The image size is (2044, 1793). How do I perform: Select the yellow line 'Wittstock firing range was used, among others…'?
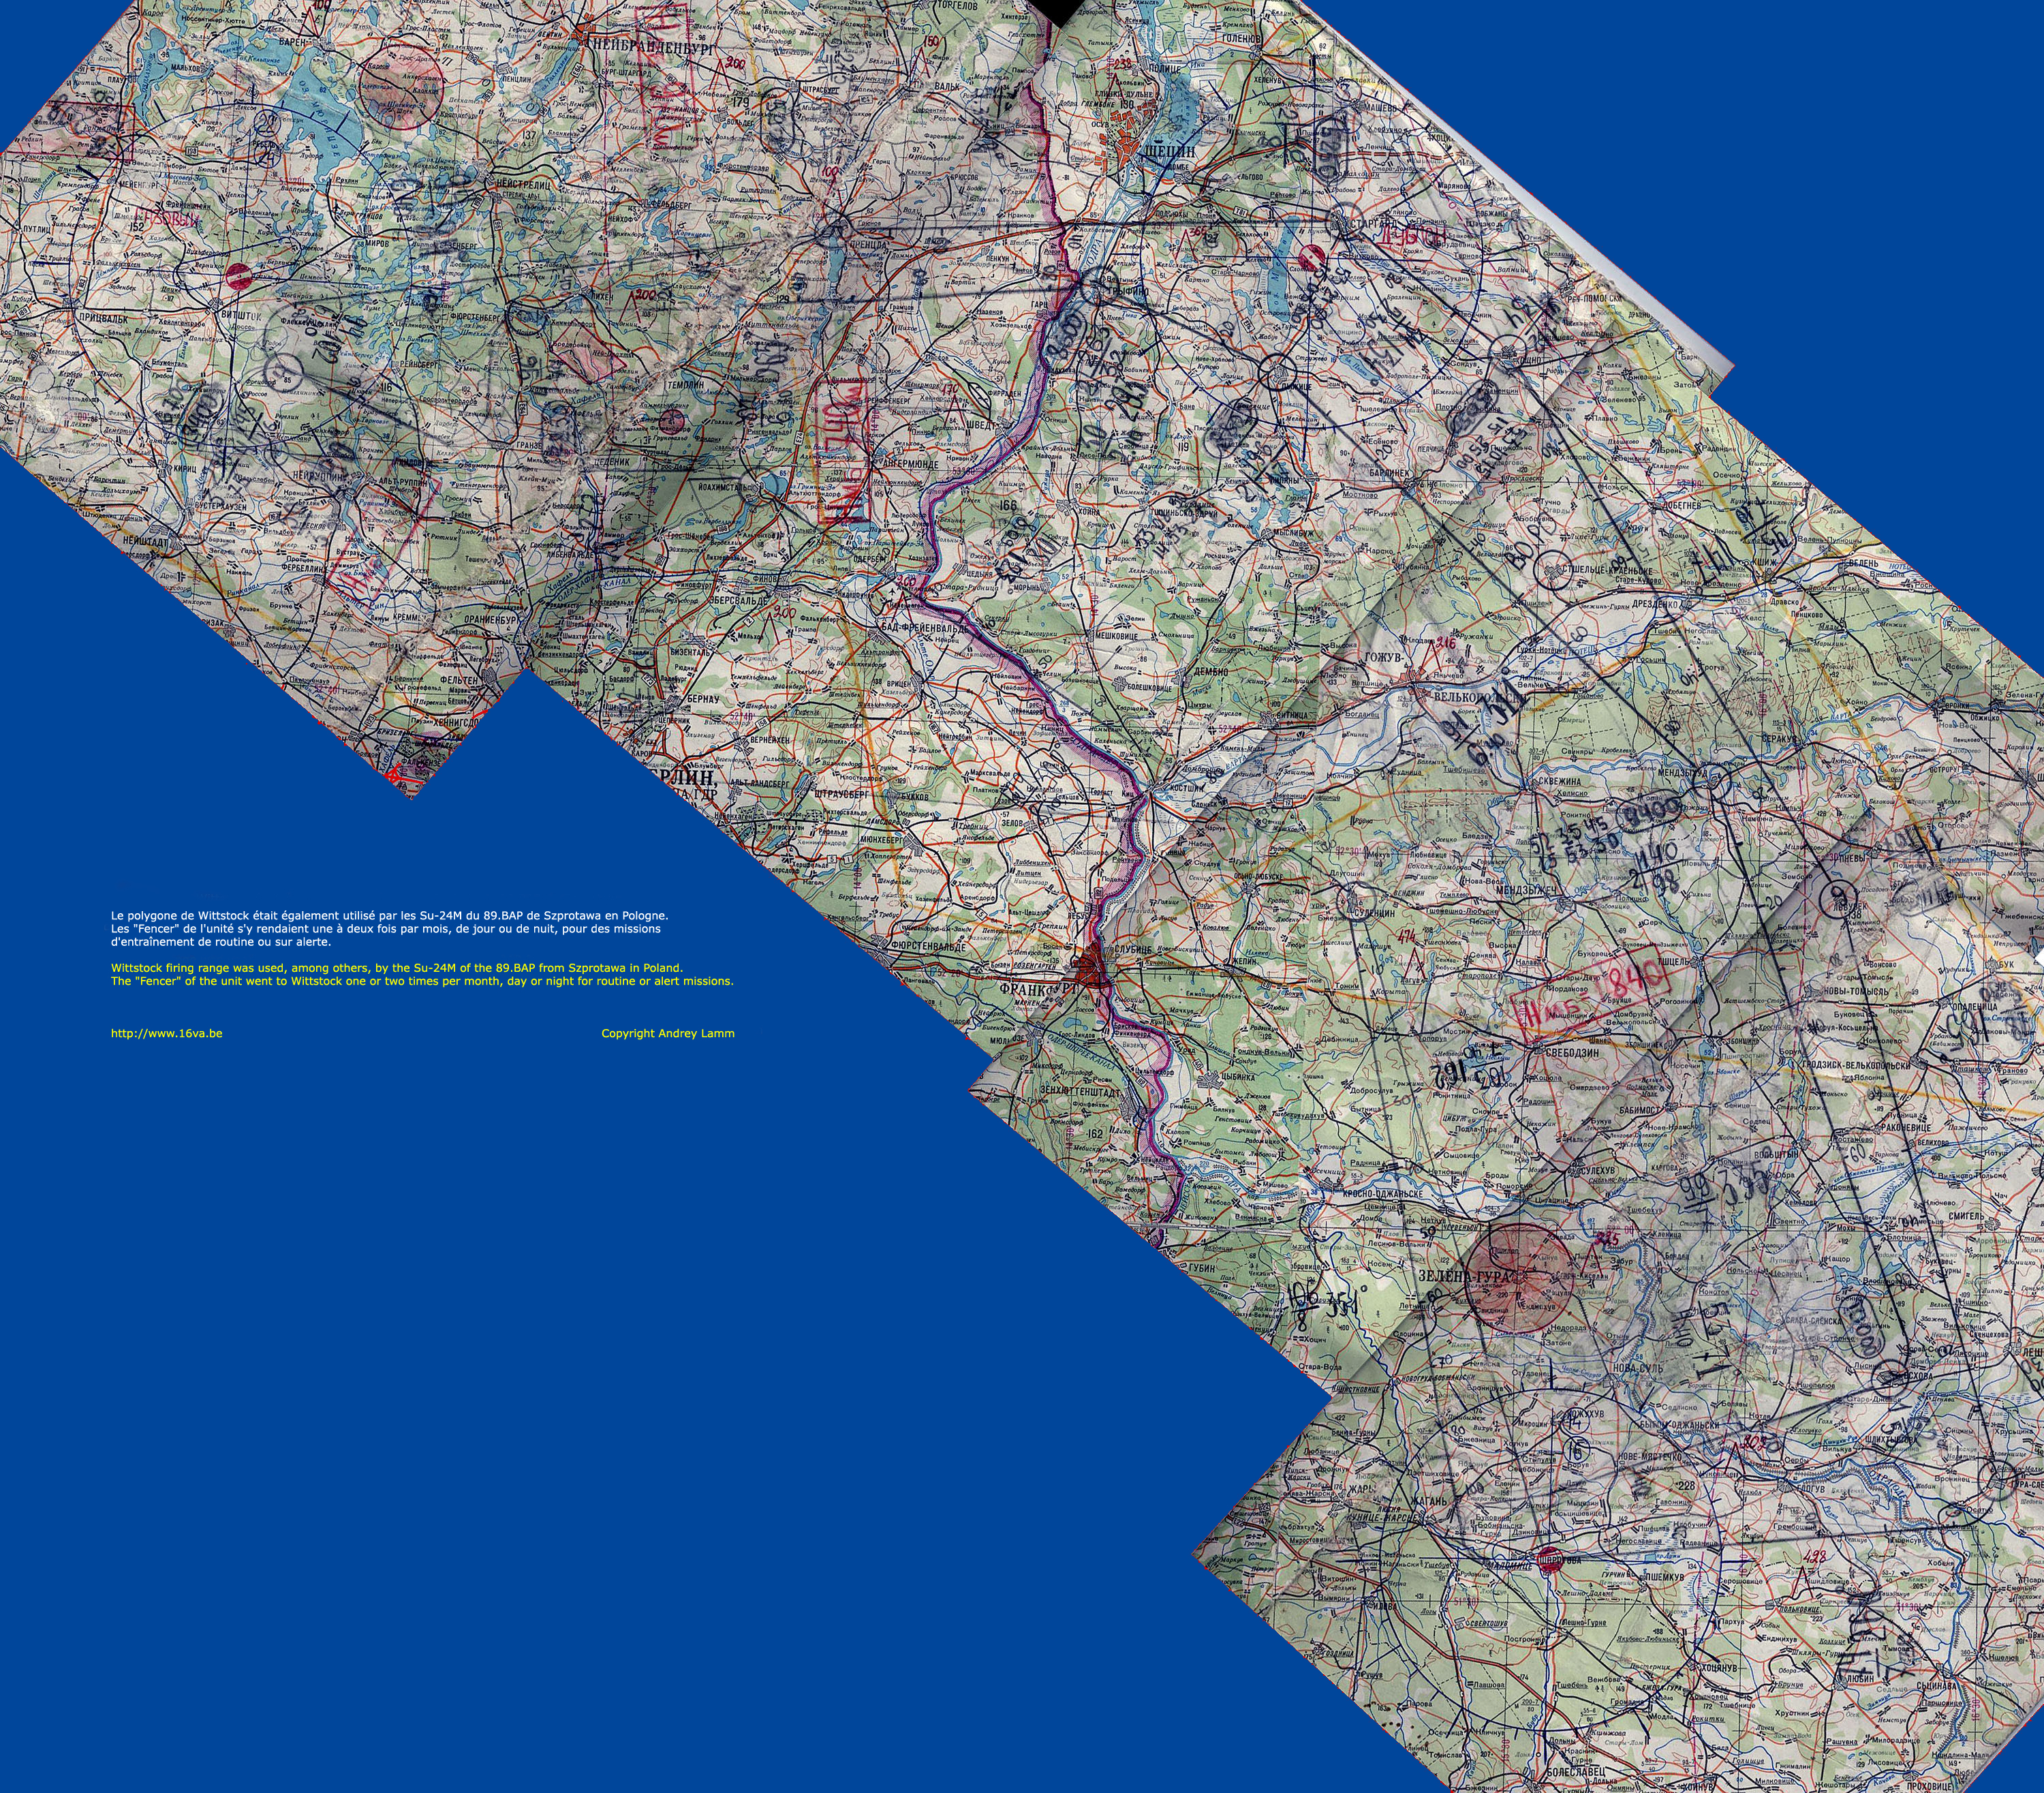coord(396,968)
